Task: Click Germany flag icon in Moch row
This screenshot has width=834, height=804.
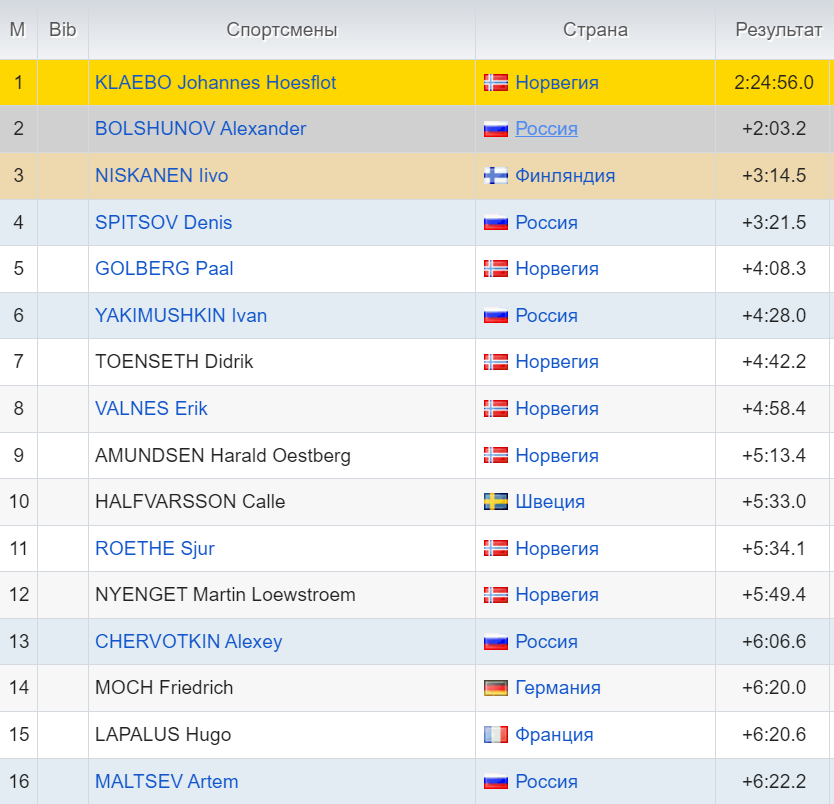Action: [496, 688]
